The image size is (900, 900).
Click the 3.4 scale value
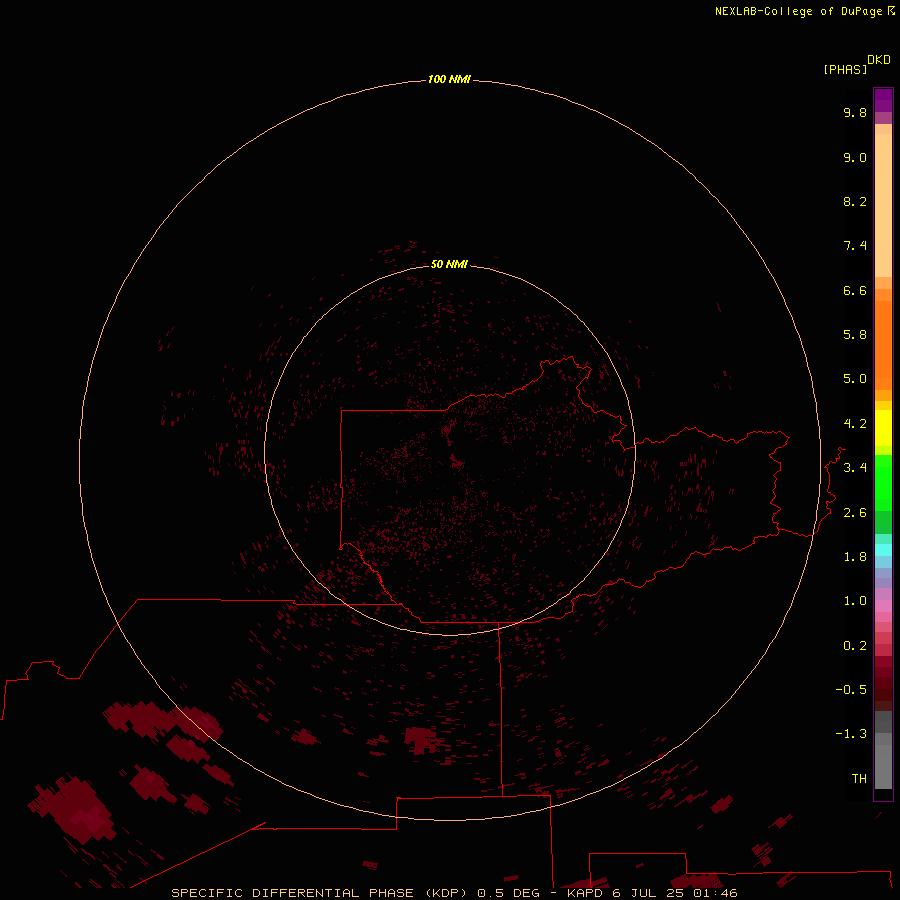(x=855, y=468)
